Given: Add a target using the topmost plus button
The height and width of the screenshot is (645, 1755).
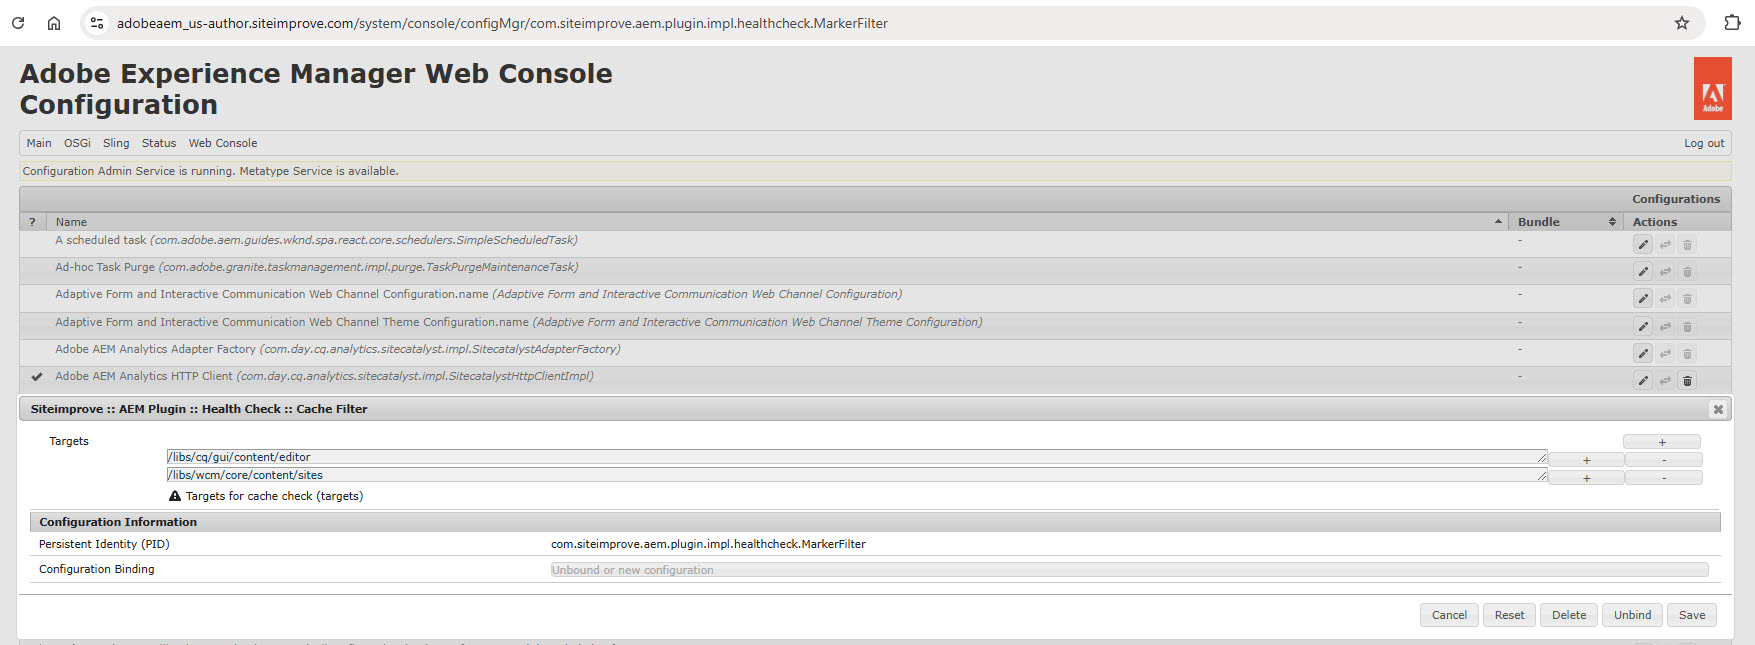Looking at the screenshot, I should 1662,442.
